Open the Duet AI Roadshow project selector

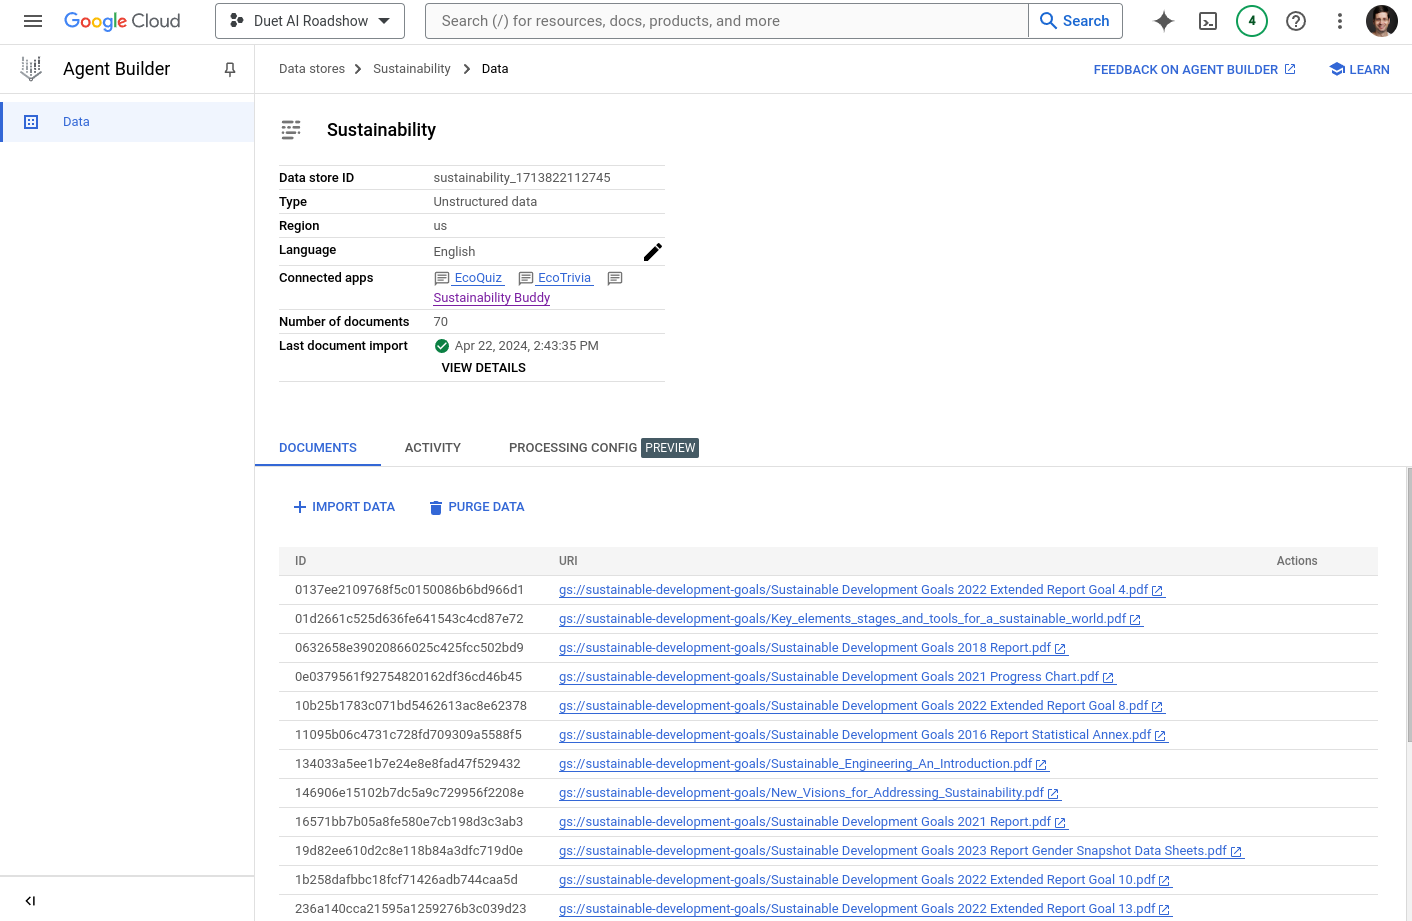310,21
